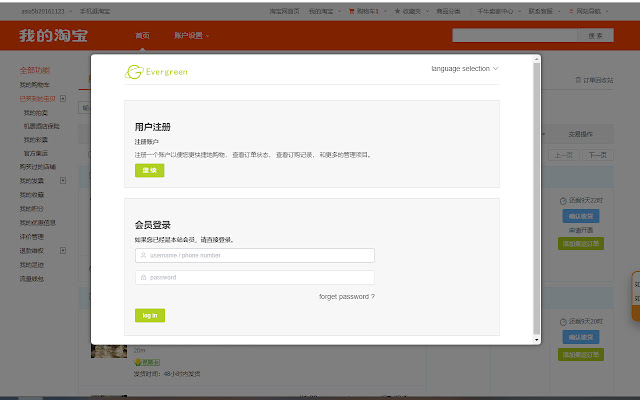Open 机票酒店保险 in the sidebar
Image resolution: width=640 pixels, height=400 pixels.
click(42, 126)
